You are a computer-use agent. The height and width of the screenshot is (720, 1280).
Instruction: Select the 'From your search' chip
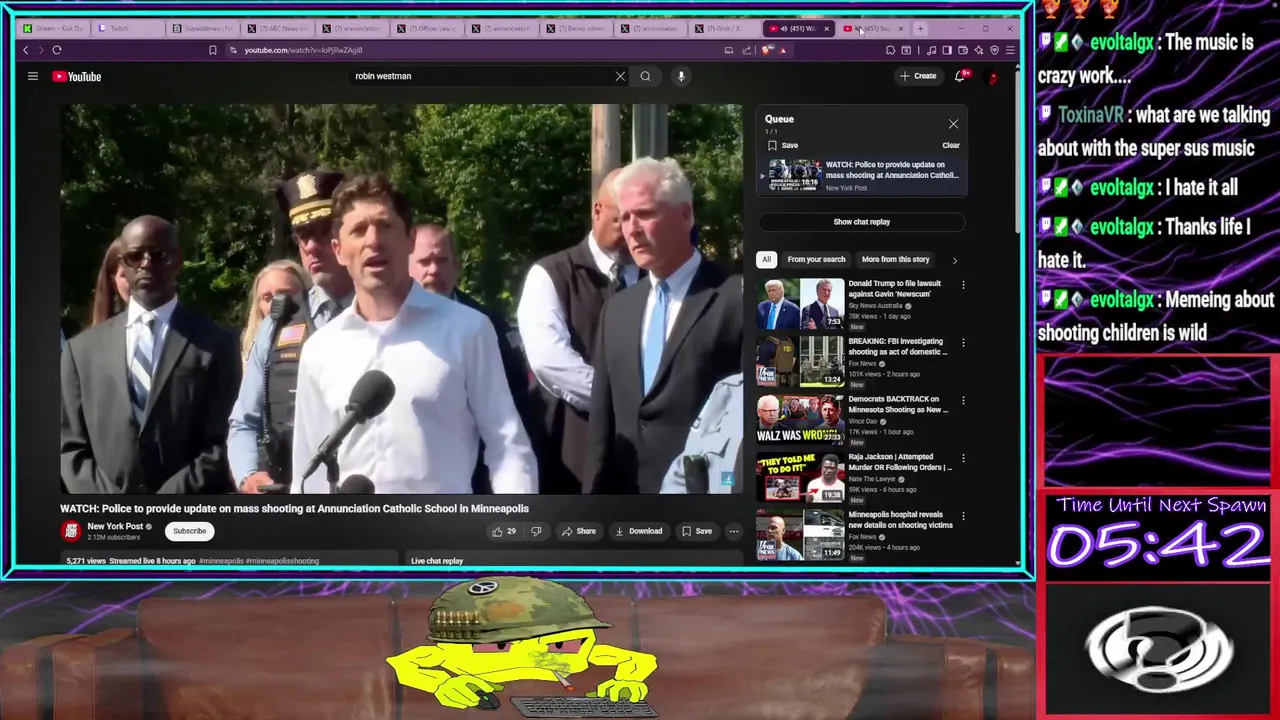click(x=816, y=259)
